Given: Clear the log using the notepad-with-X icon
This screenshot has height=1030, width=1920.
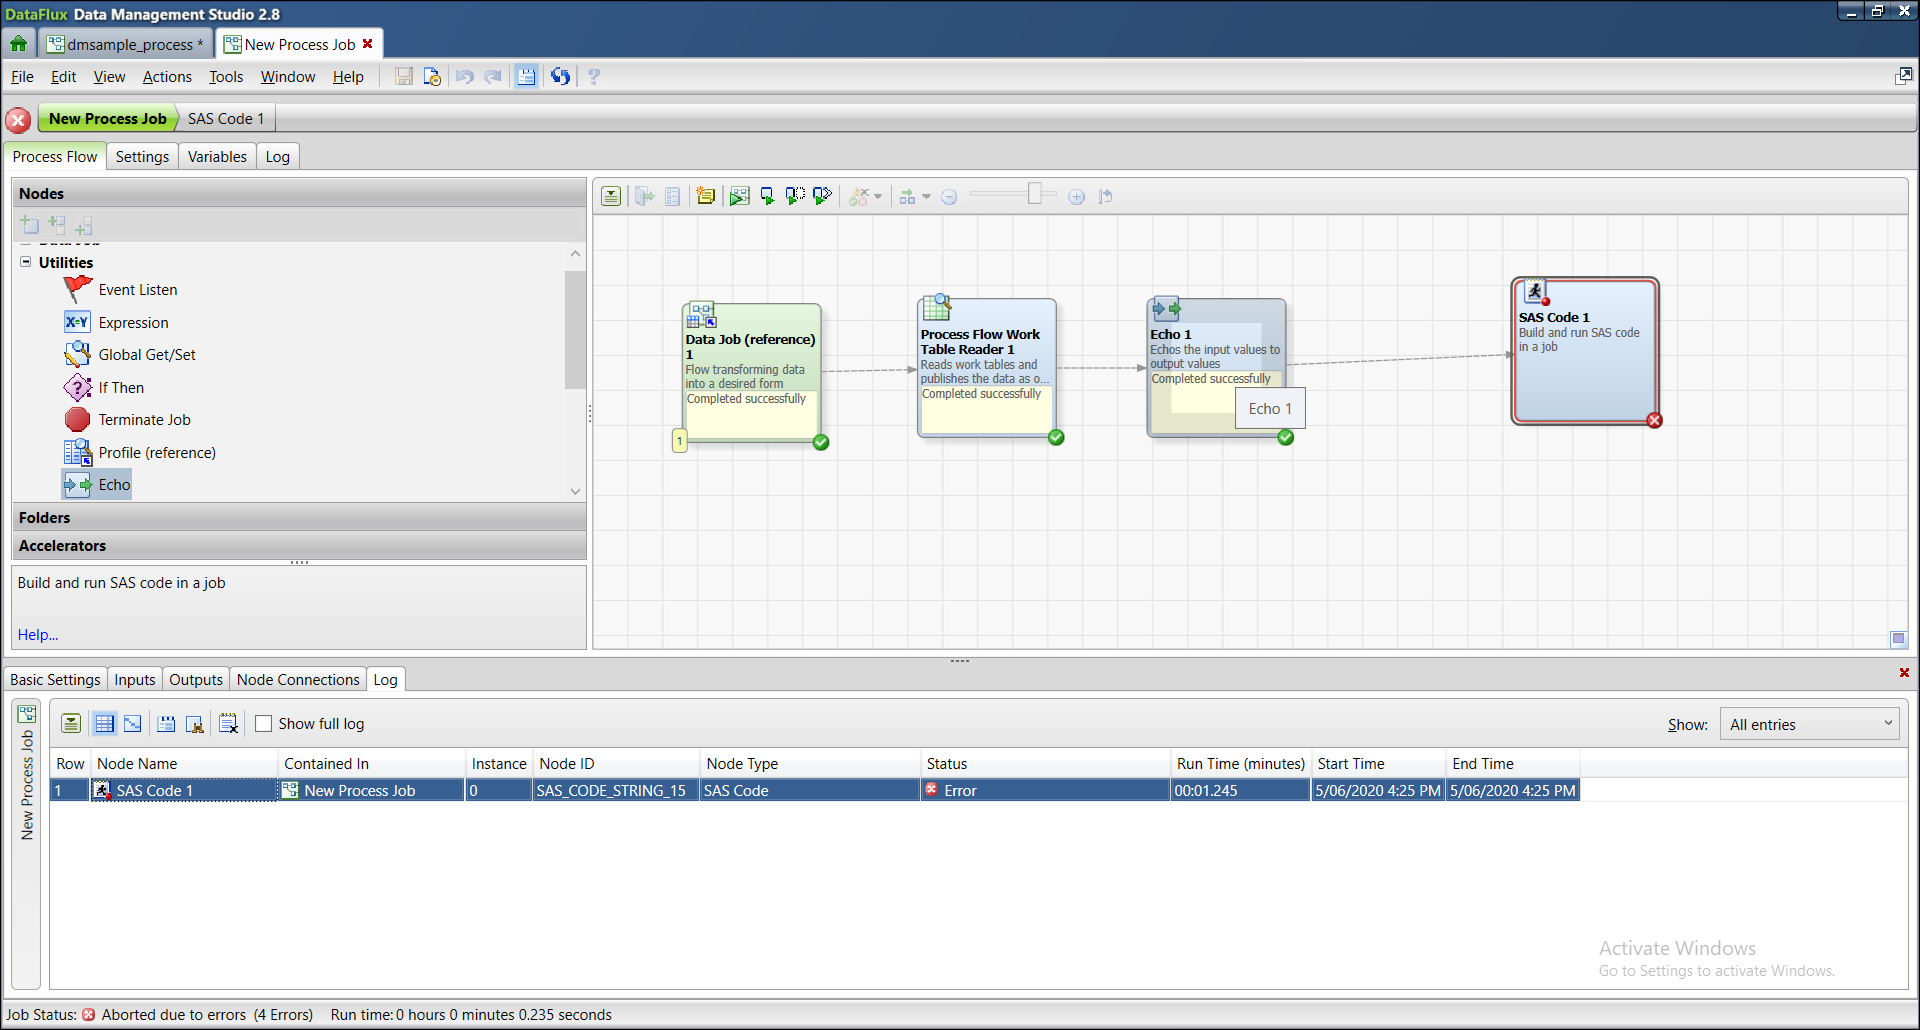Looking at the screenshot, I should [x=229, y=723].
